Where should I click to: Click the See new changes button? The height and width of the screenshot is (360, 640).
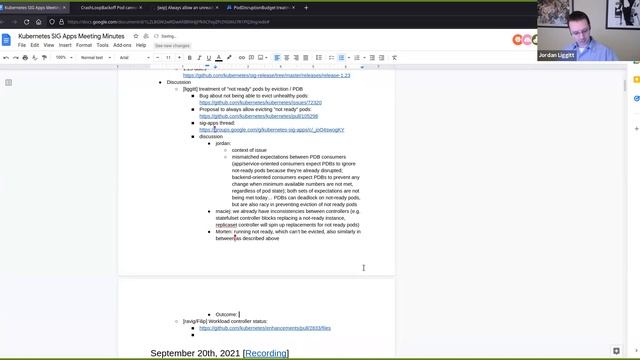click(x=172, y=46)
